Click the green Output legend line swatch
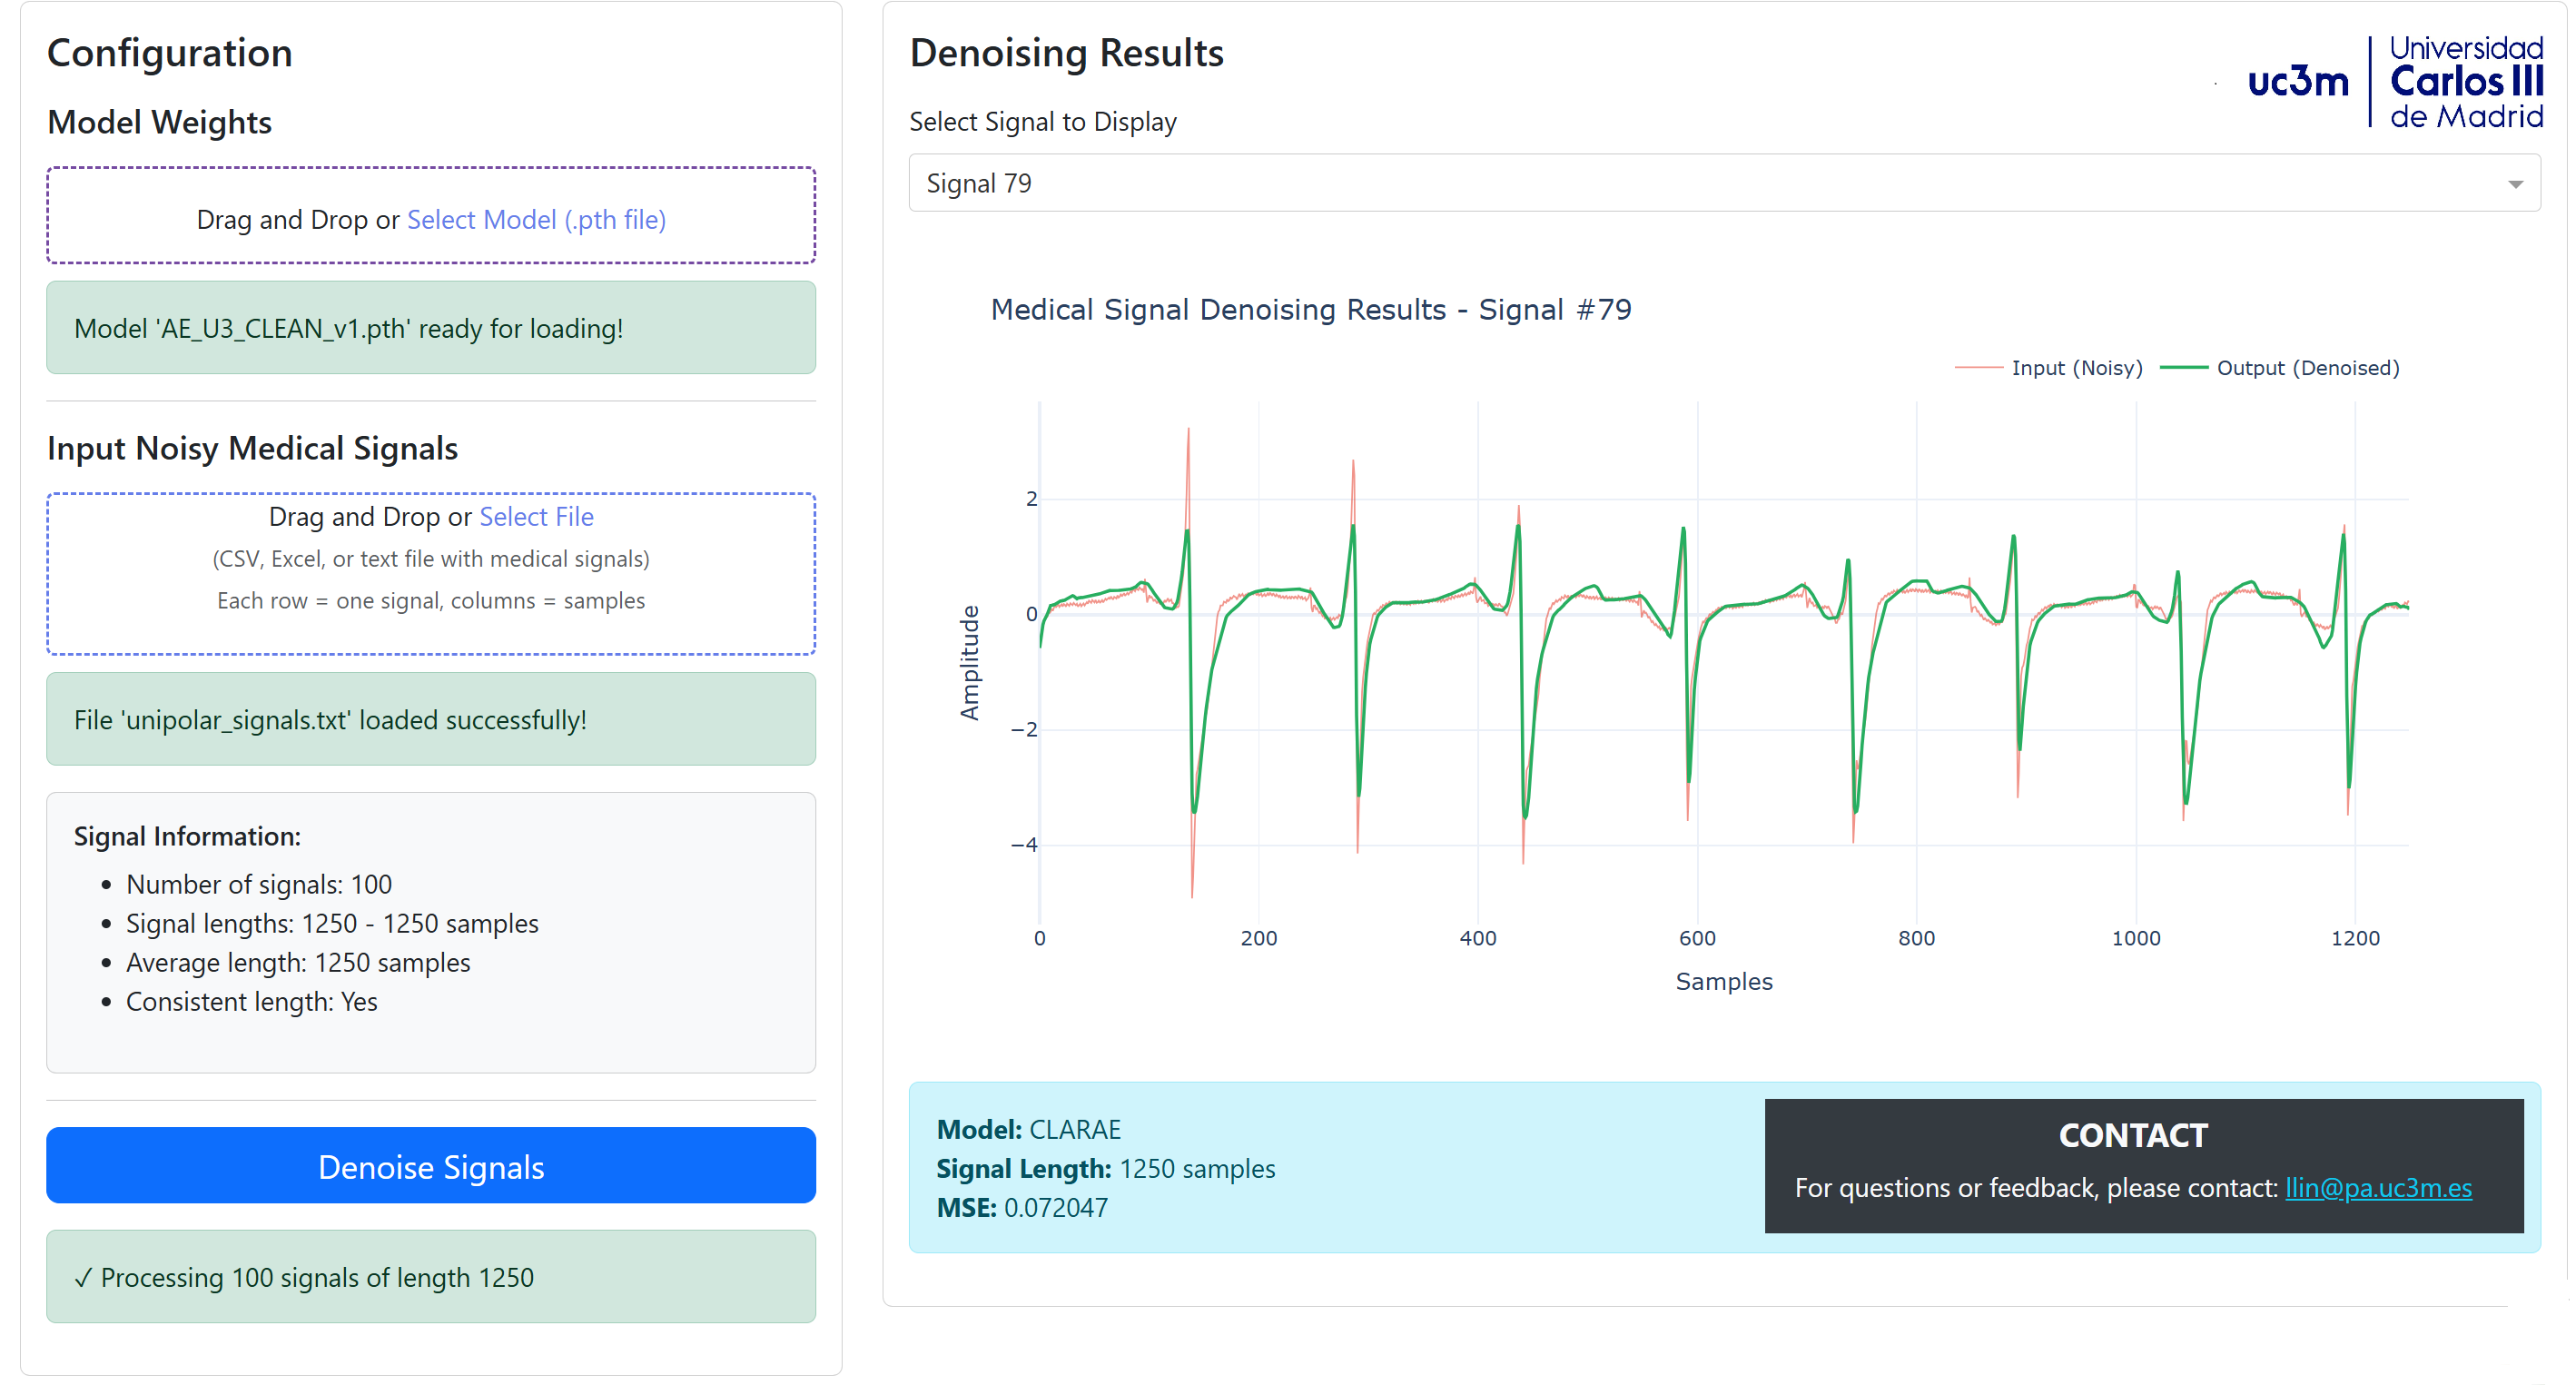2576x1385 pixels. 2183,368
